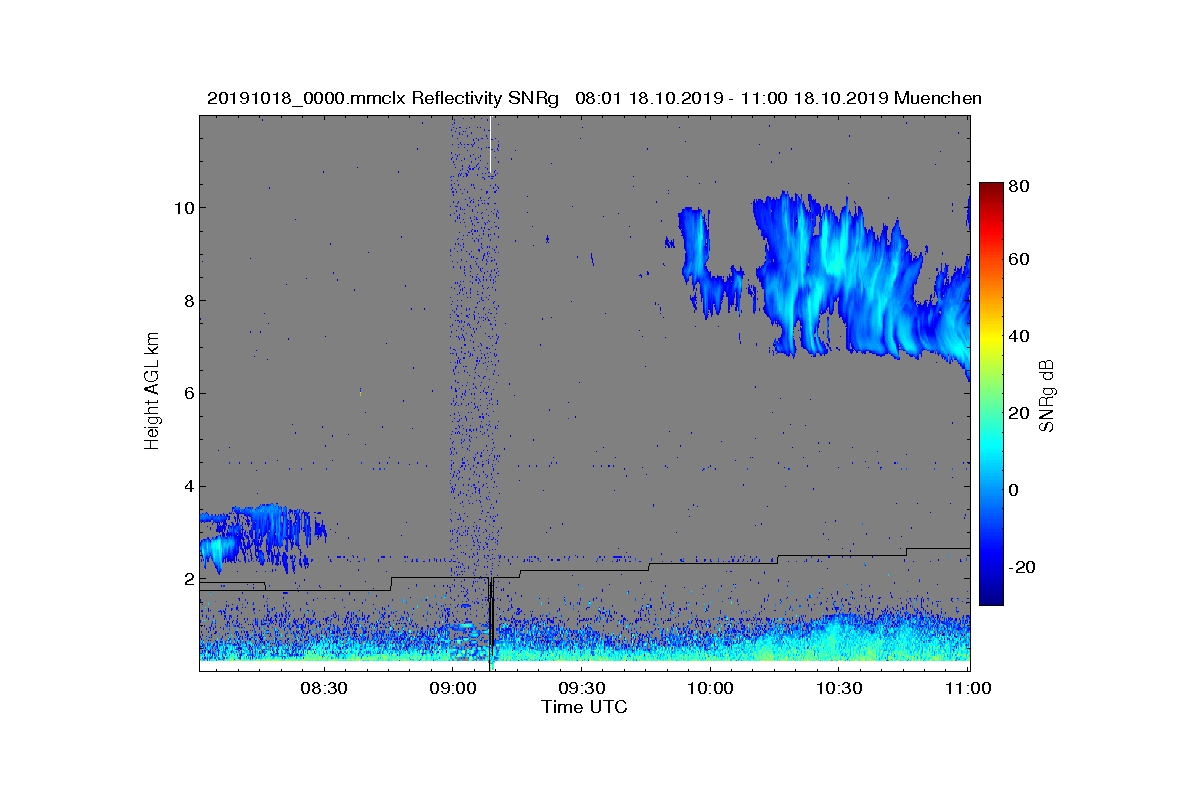Click the colorbar value 60
This screenshot has width=1200, height=800.
coord(1021,259)
